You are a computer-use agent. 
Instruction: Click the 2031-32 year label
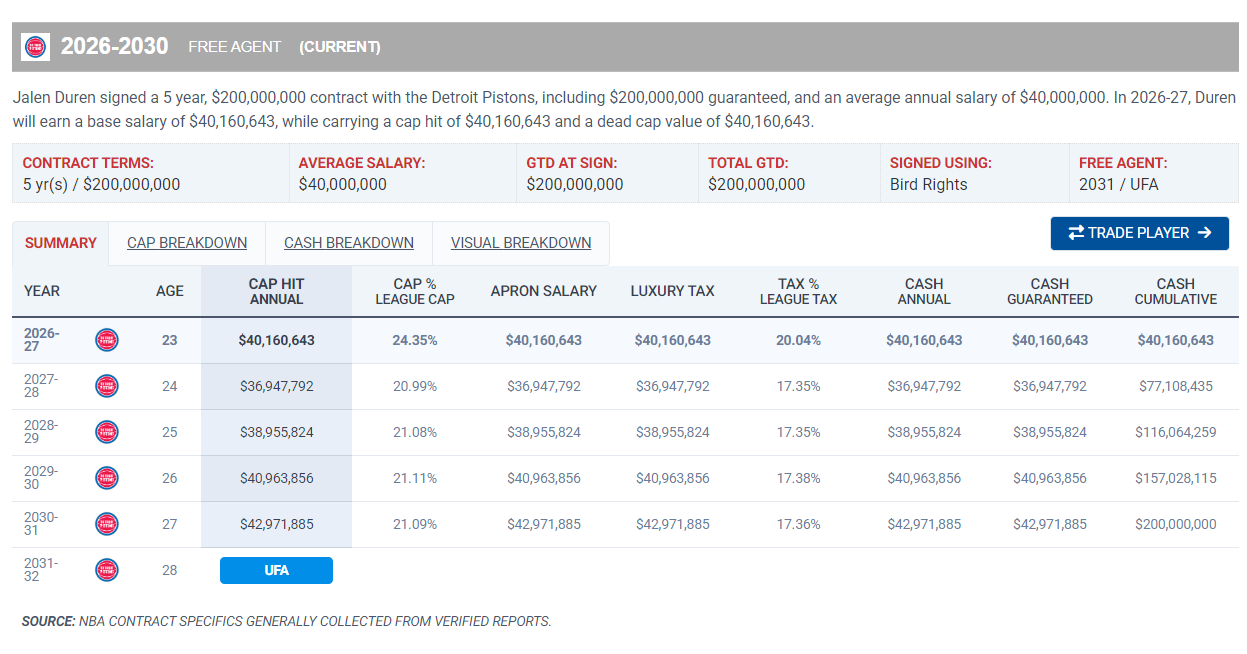tap(41, 570)
